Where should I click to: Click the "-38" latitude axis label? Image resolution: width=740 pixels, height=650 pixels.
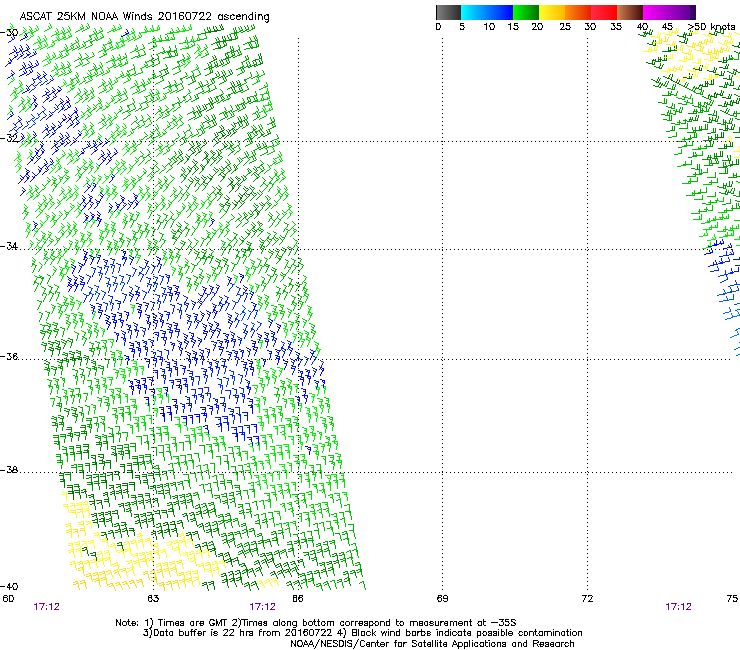pos(9,470)
